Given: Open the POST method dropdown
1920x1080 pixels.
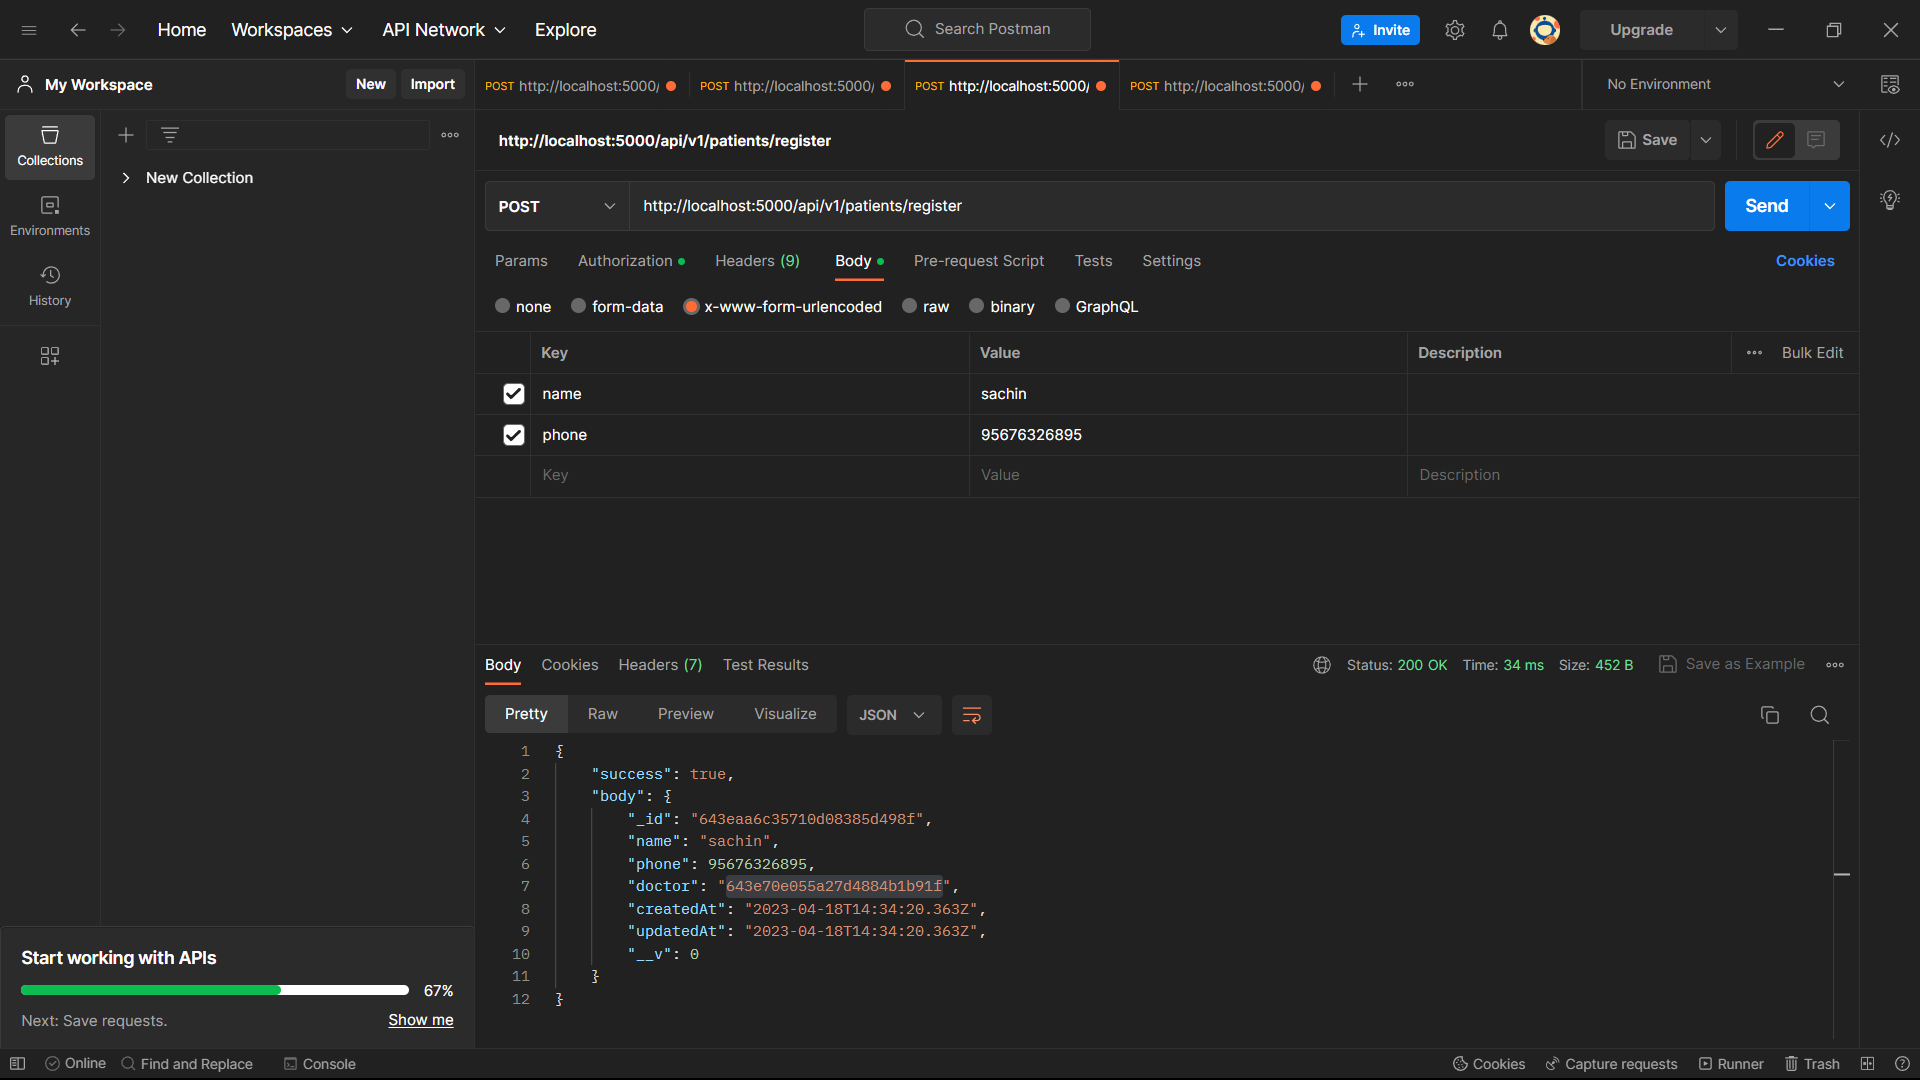Looking at the screenshot, I should click(x=556, y=206).
